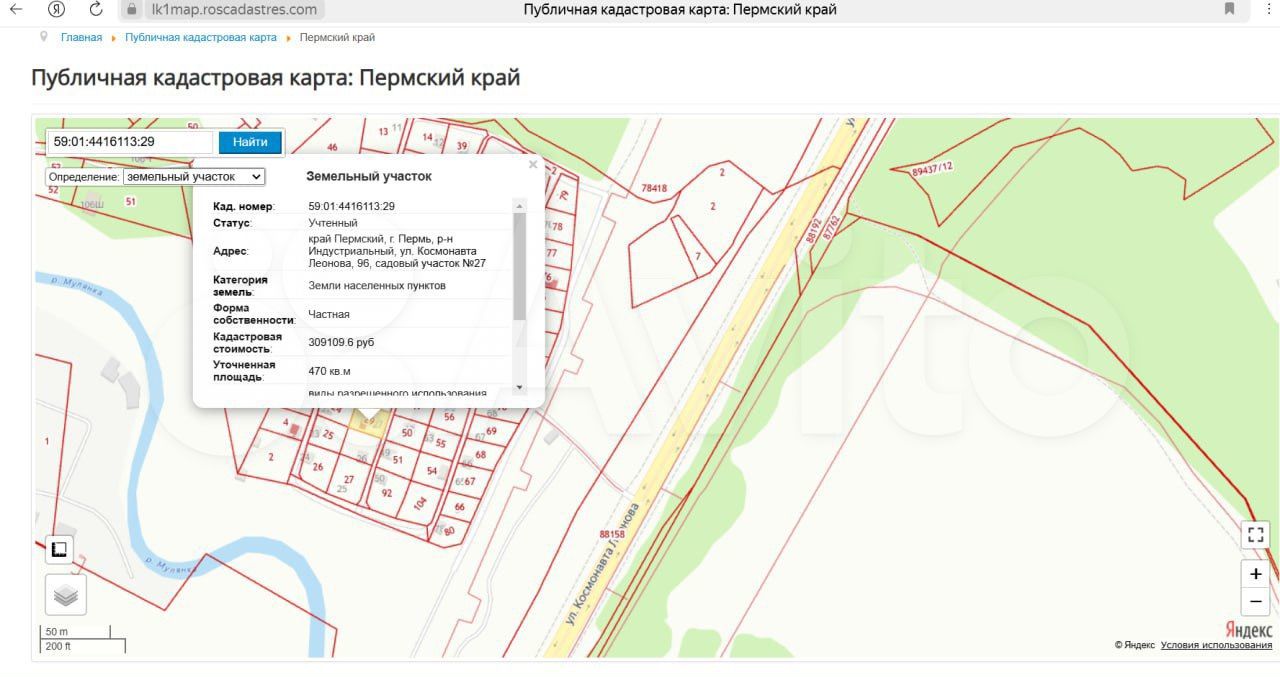Screen dimensions: 1280x677
Task: Click the 'Пермский край' breadcrumb text
Action: click(x=337, y=37)
